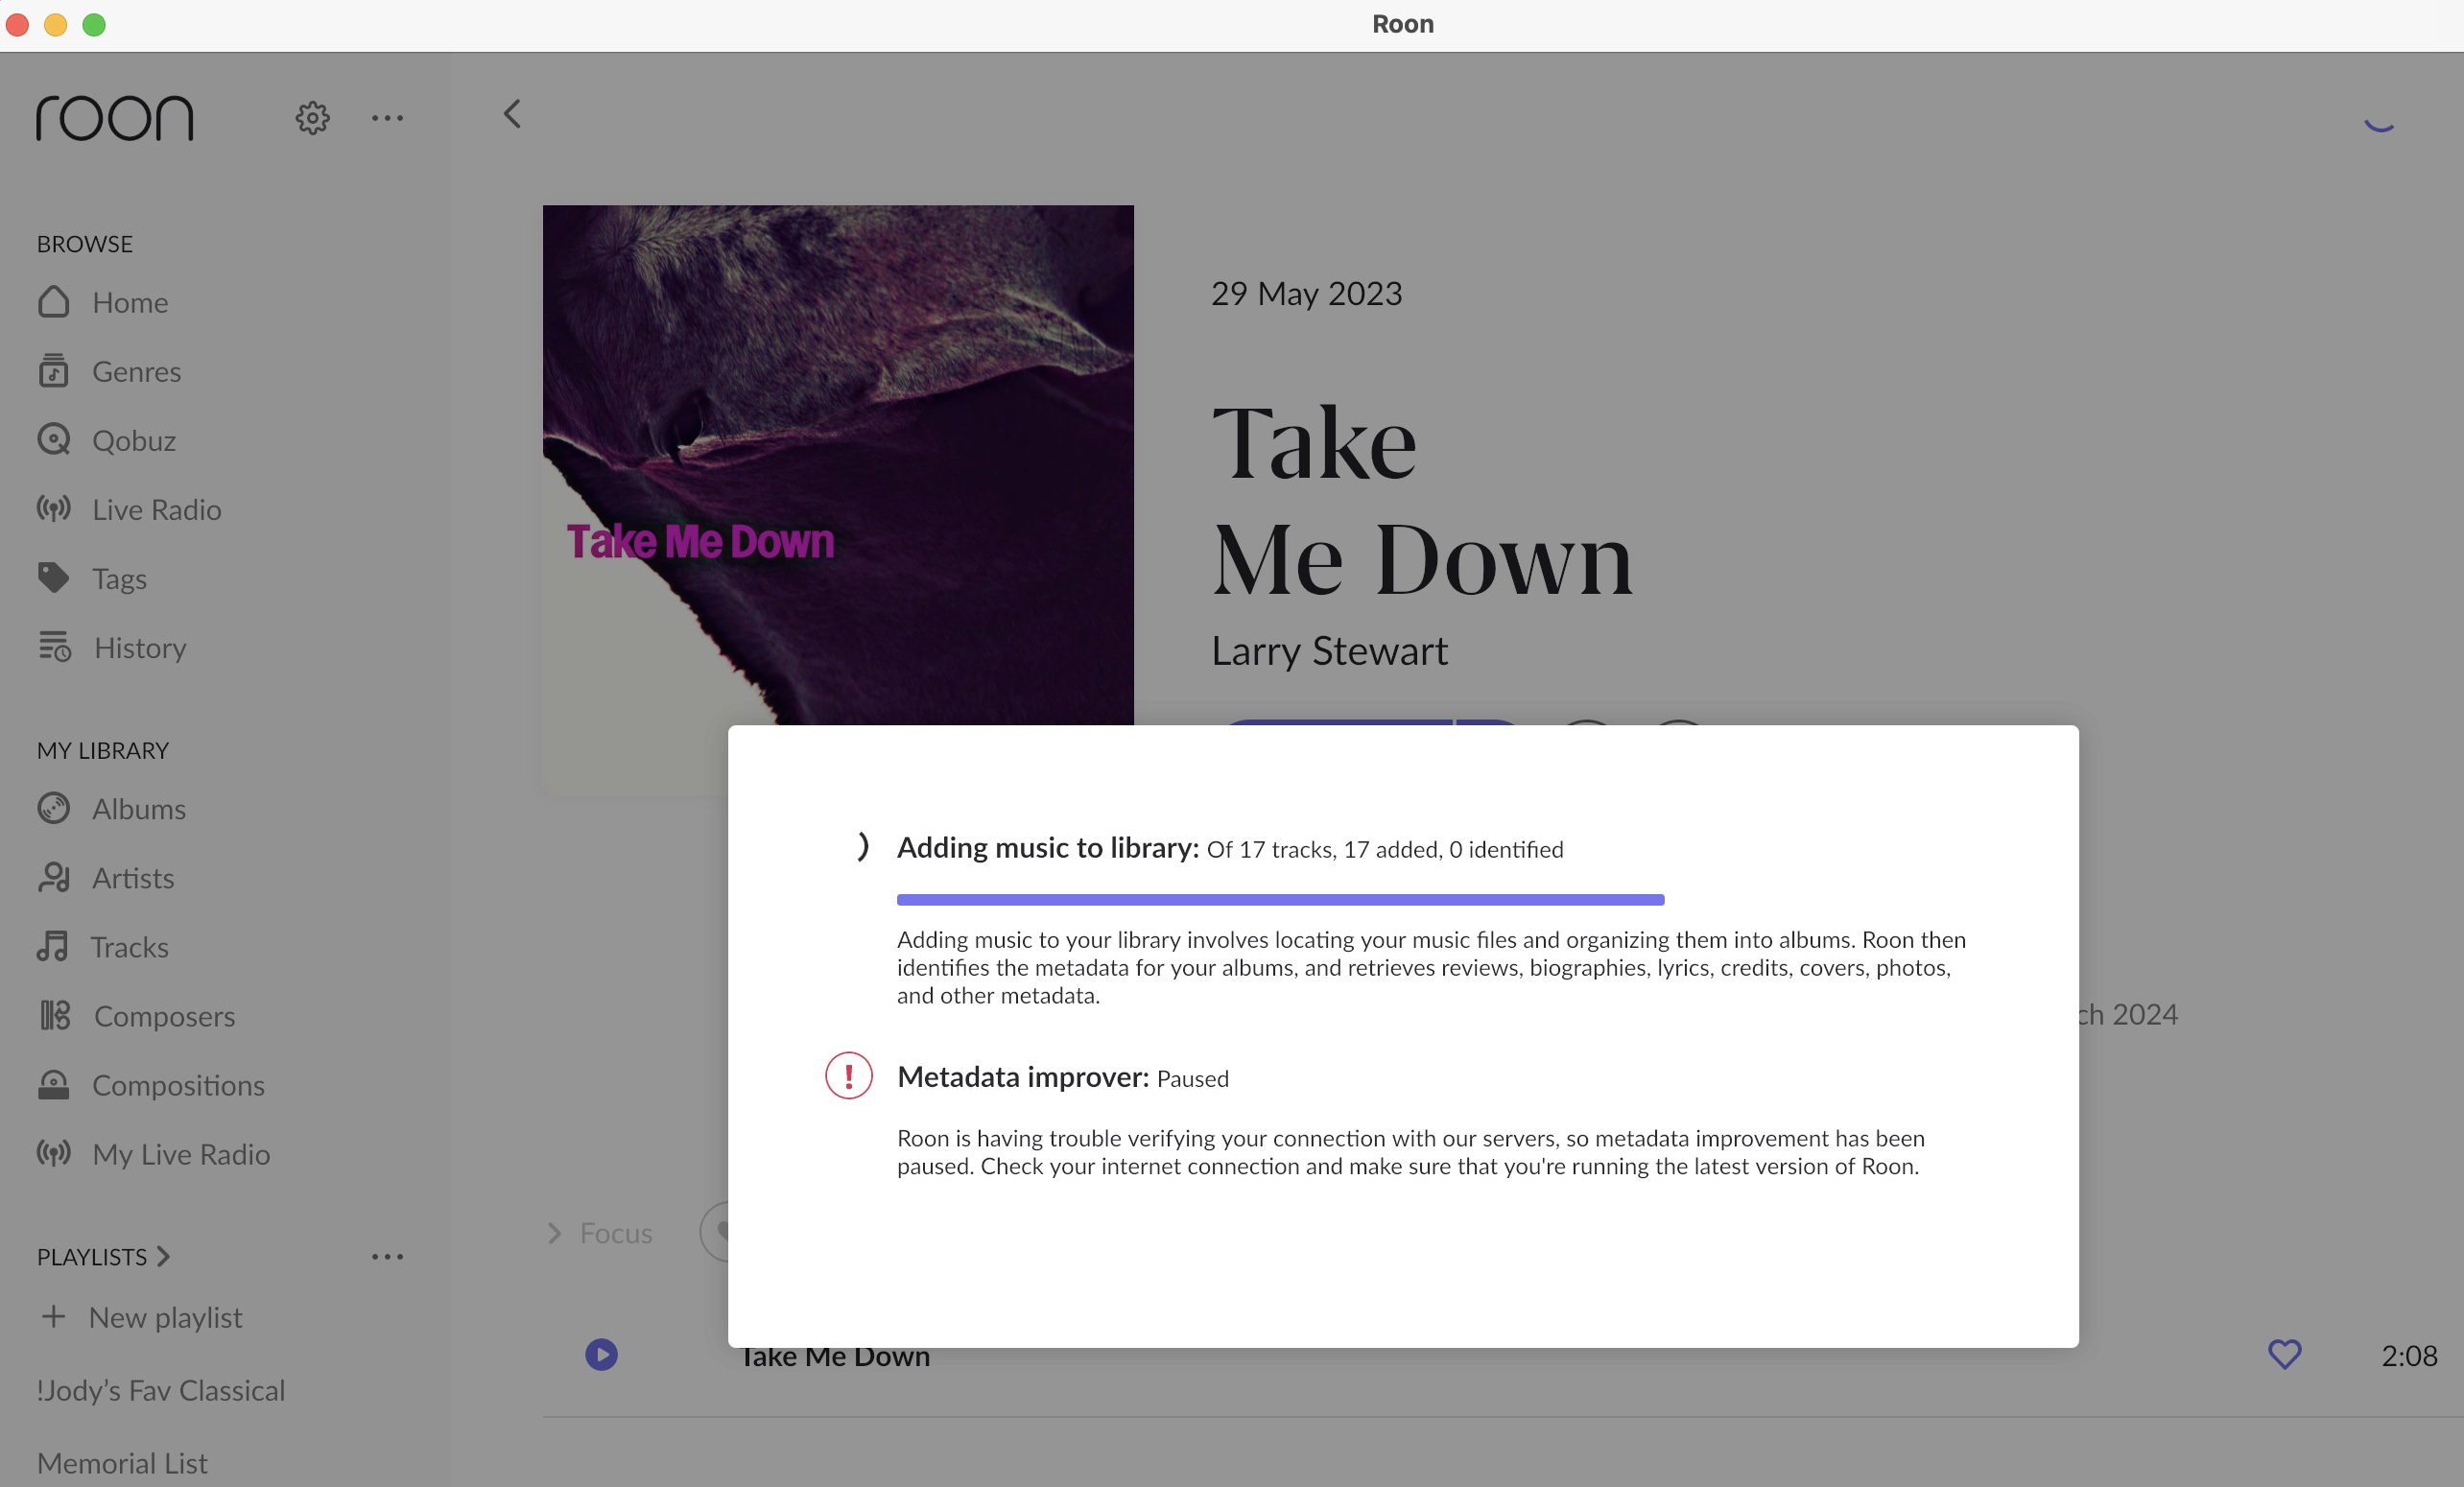
Task: Click the Metadata improver Paused status
Action: point(1193,1078)
